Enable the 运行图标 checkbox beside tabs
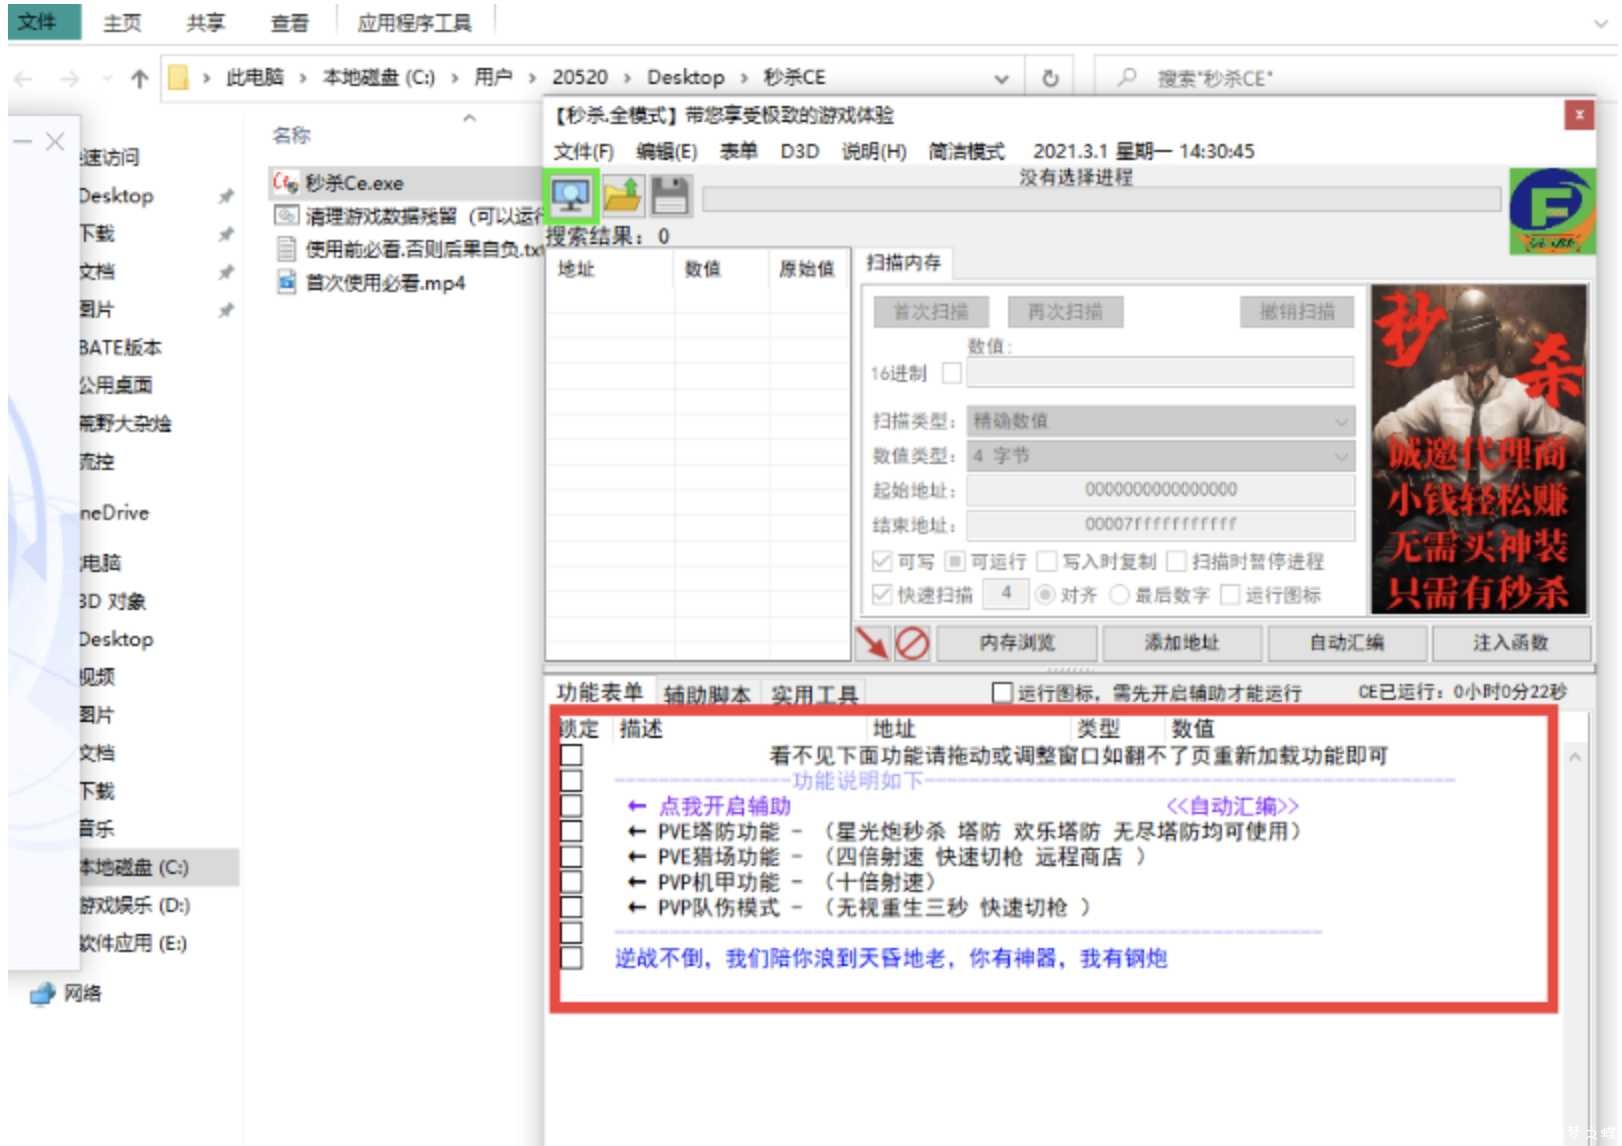 [1001, 692]
